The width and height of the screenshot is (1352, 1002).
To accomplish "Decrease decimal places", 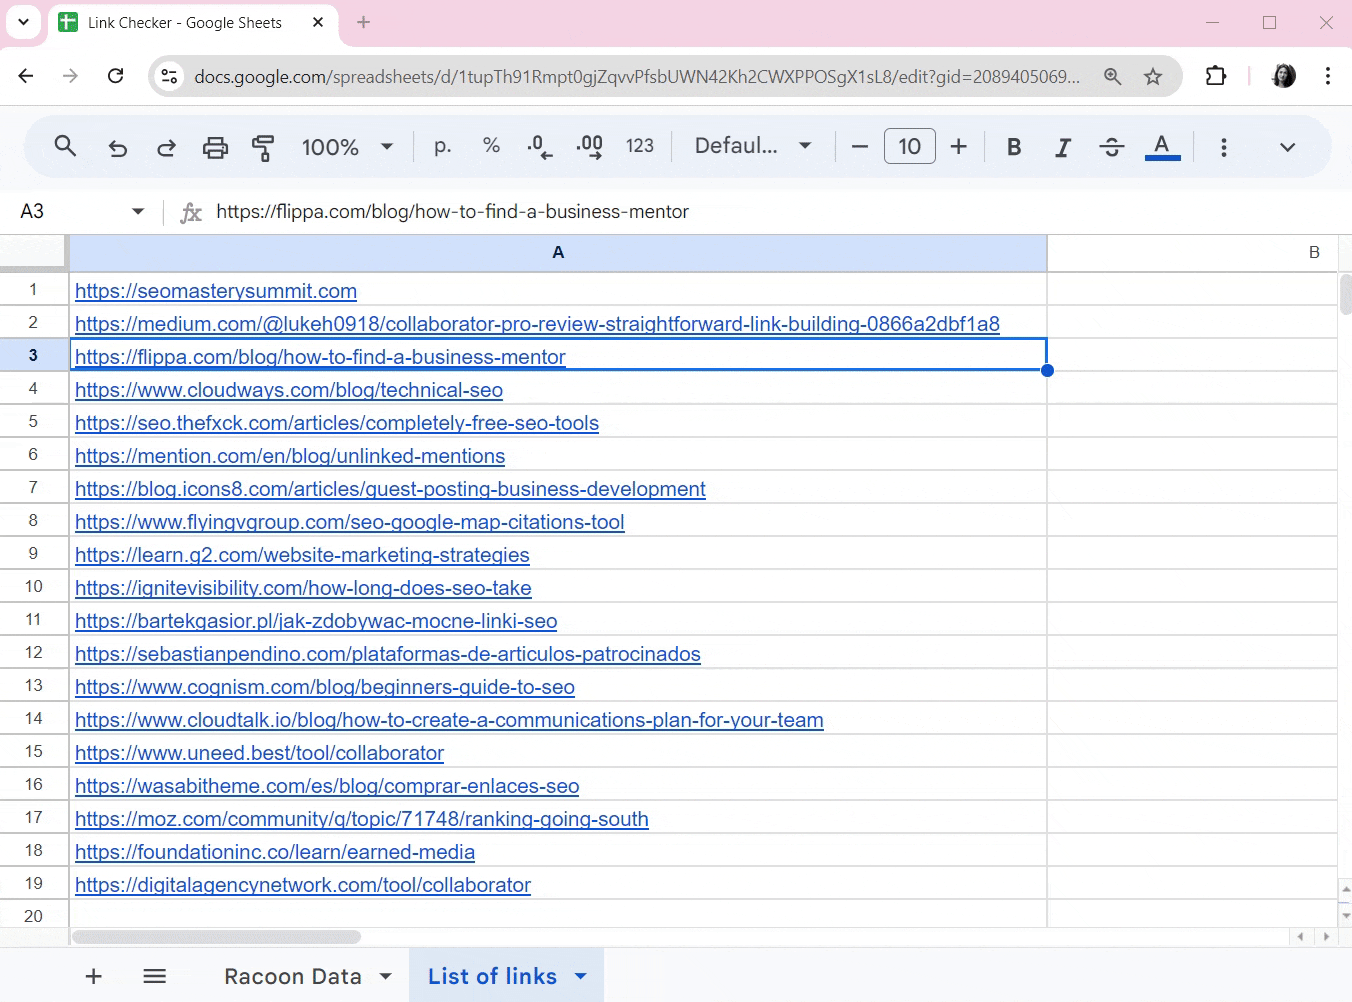I will pyautogui.click(x=539, y=147).
